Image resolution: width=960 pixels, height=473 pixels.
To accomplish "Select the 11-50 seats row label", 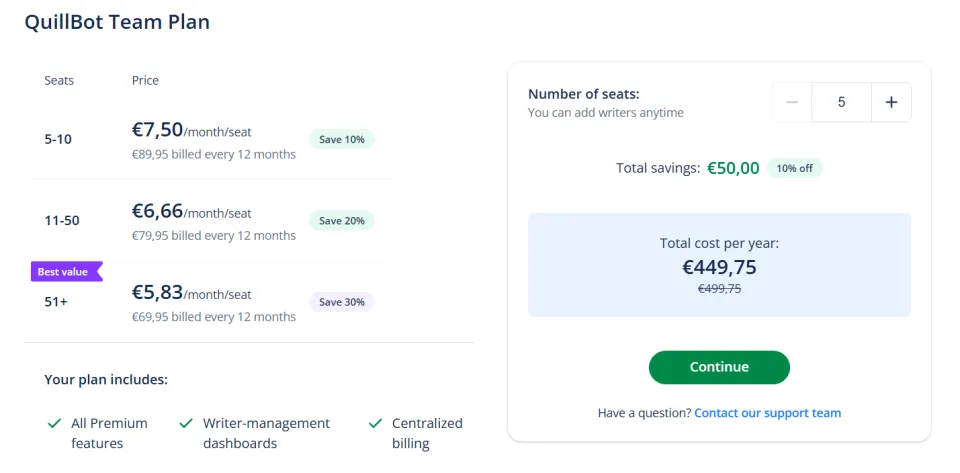I will pyautogui.click(x=62, y=221).
